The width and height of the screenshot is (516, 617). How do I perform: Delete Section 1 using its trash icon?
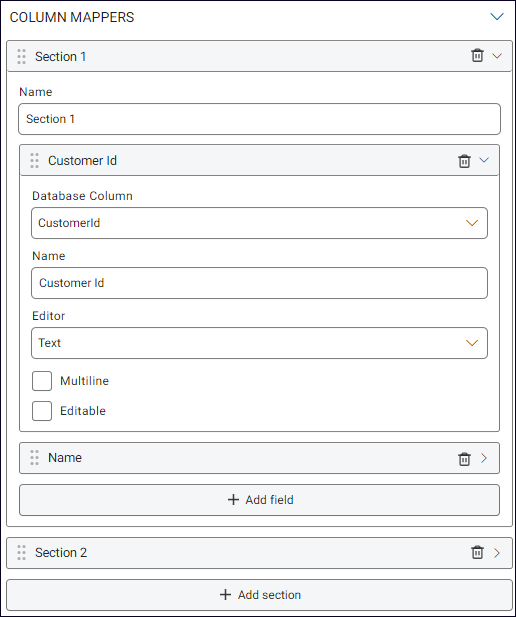(x=477, y=55)
